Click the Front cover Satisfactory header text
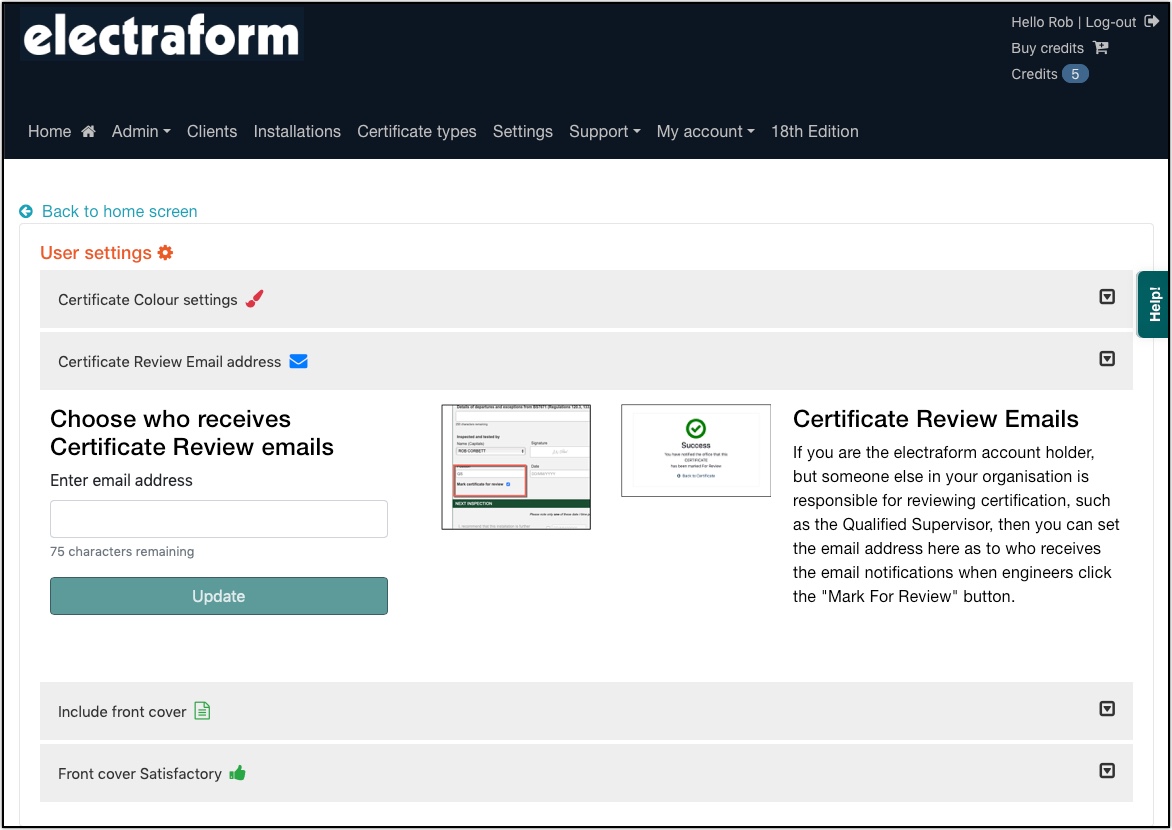The height and width of the screenshot is (830, 1172). click(x=140, y=774)
